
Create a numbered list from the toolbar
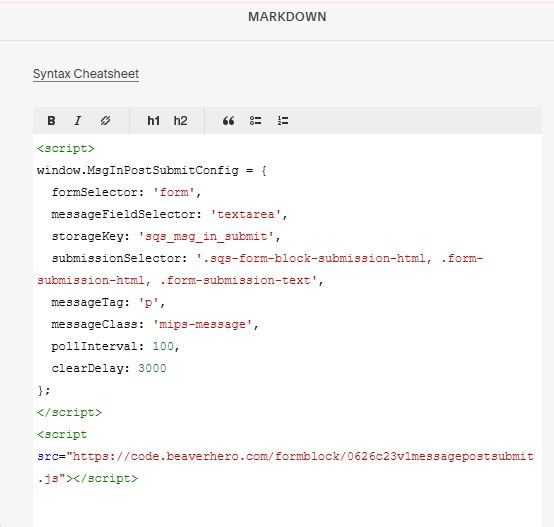283,121
